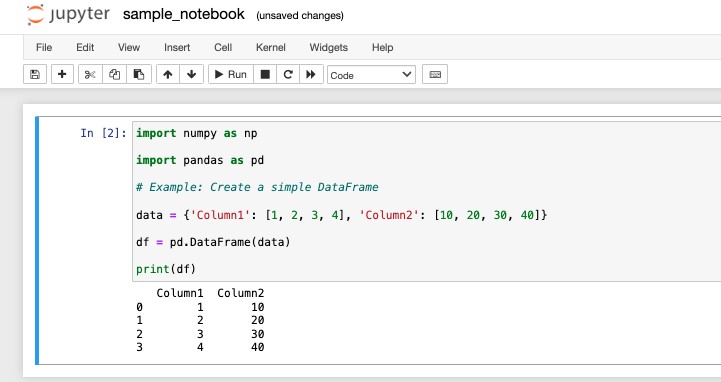This screenshot has height=382, width=721.
Task: Open the File menu
Action: pyautogui.click(x=44, y=47)
